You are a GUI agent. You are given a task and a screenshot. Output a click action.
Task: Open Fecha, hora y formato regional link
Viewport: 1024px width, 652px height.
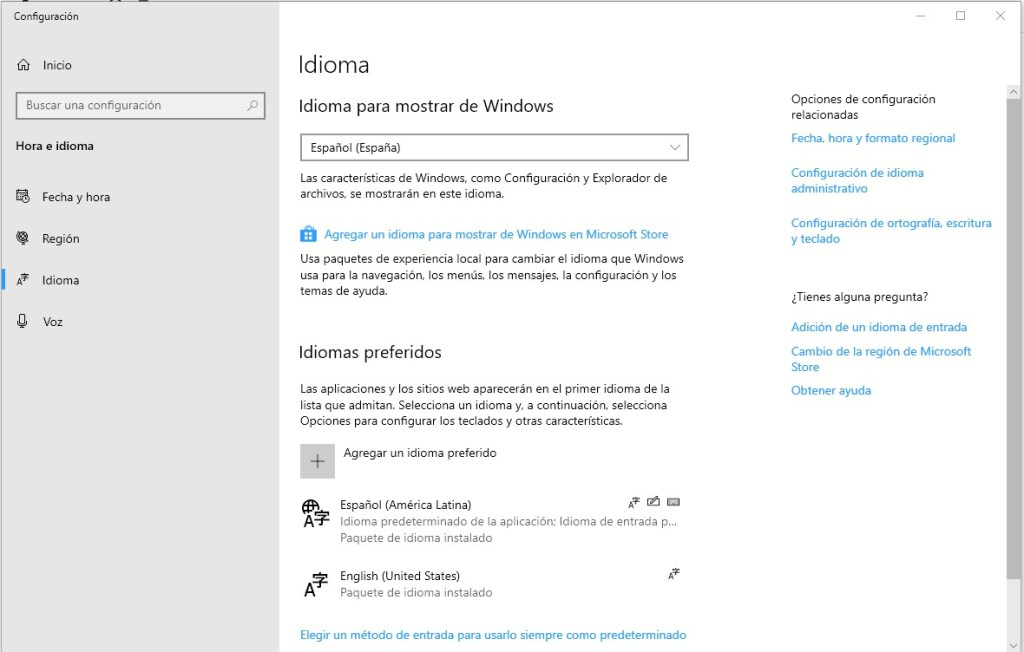[x=872, y=138]
